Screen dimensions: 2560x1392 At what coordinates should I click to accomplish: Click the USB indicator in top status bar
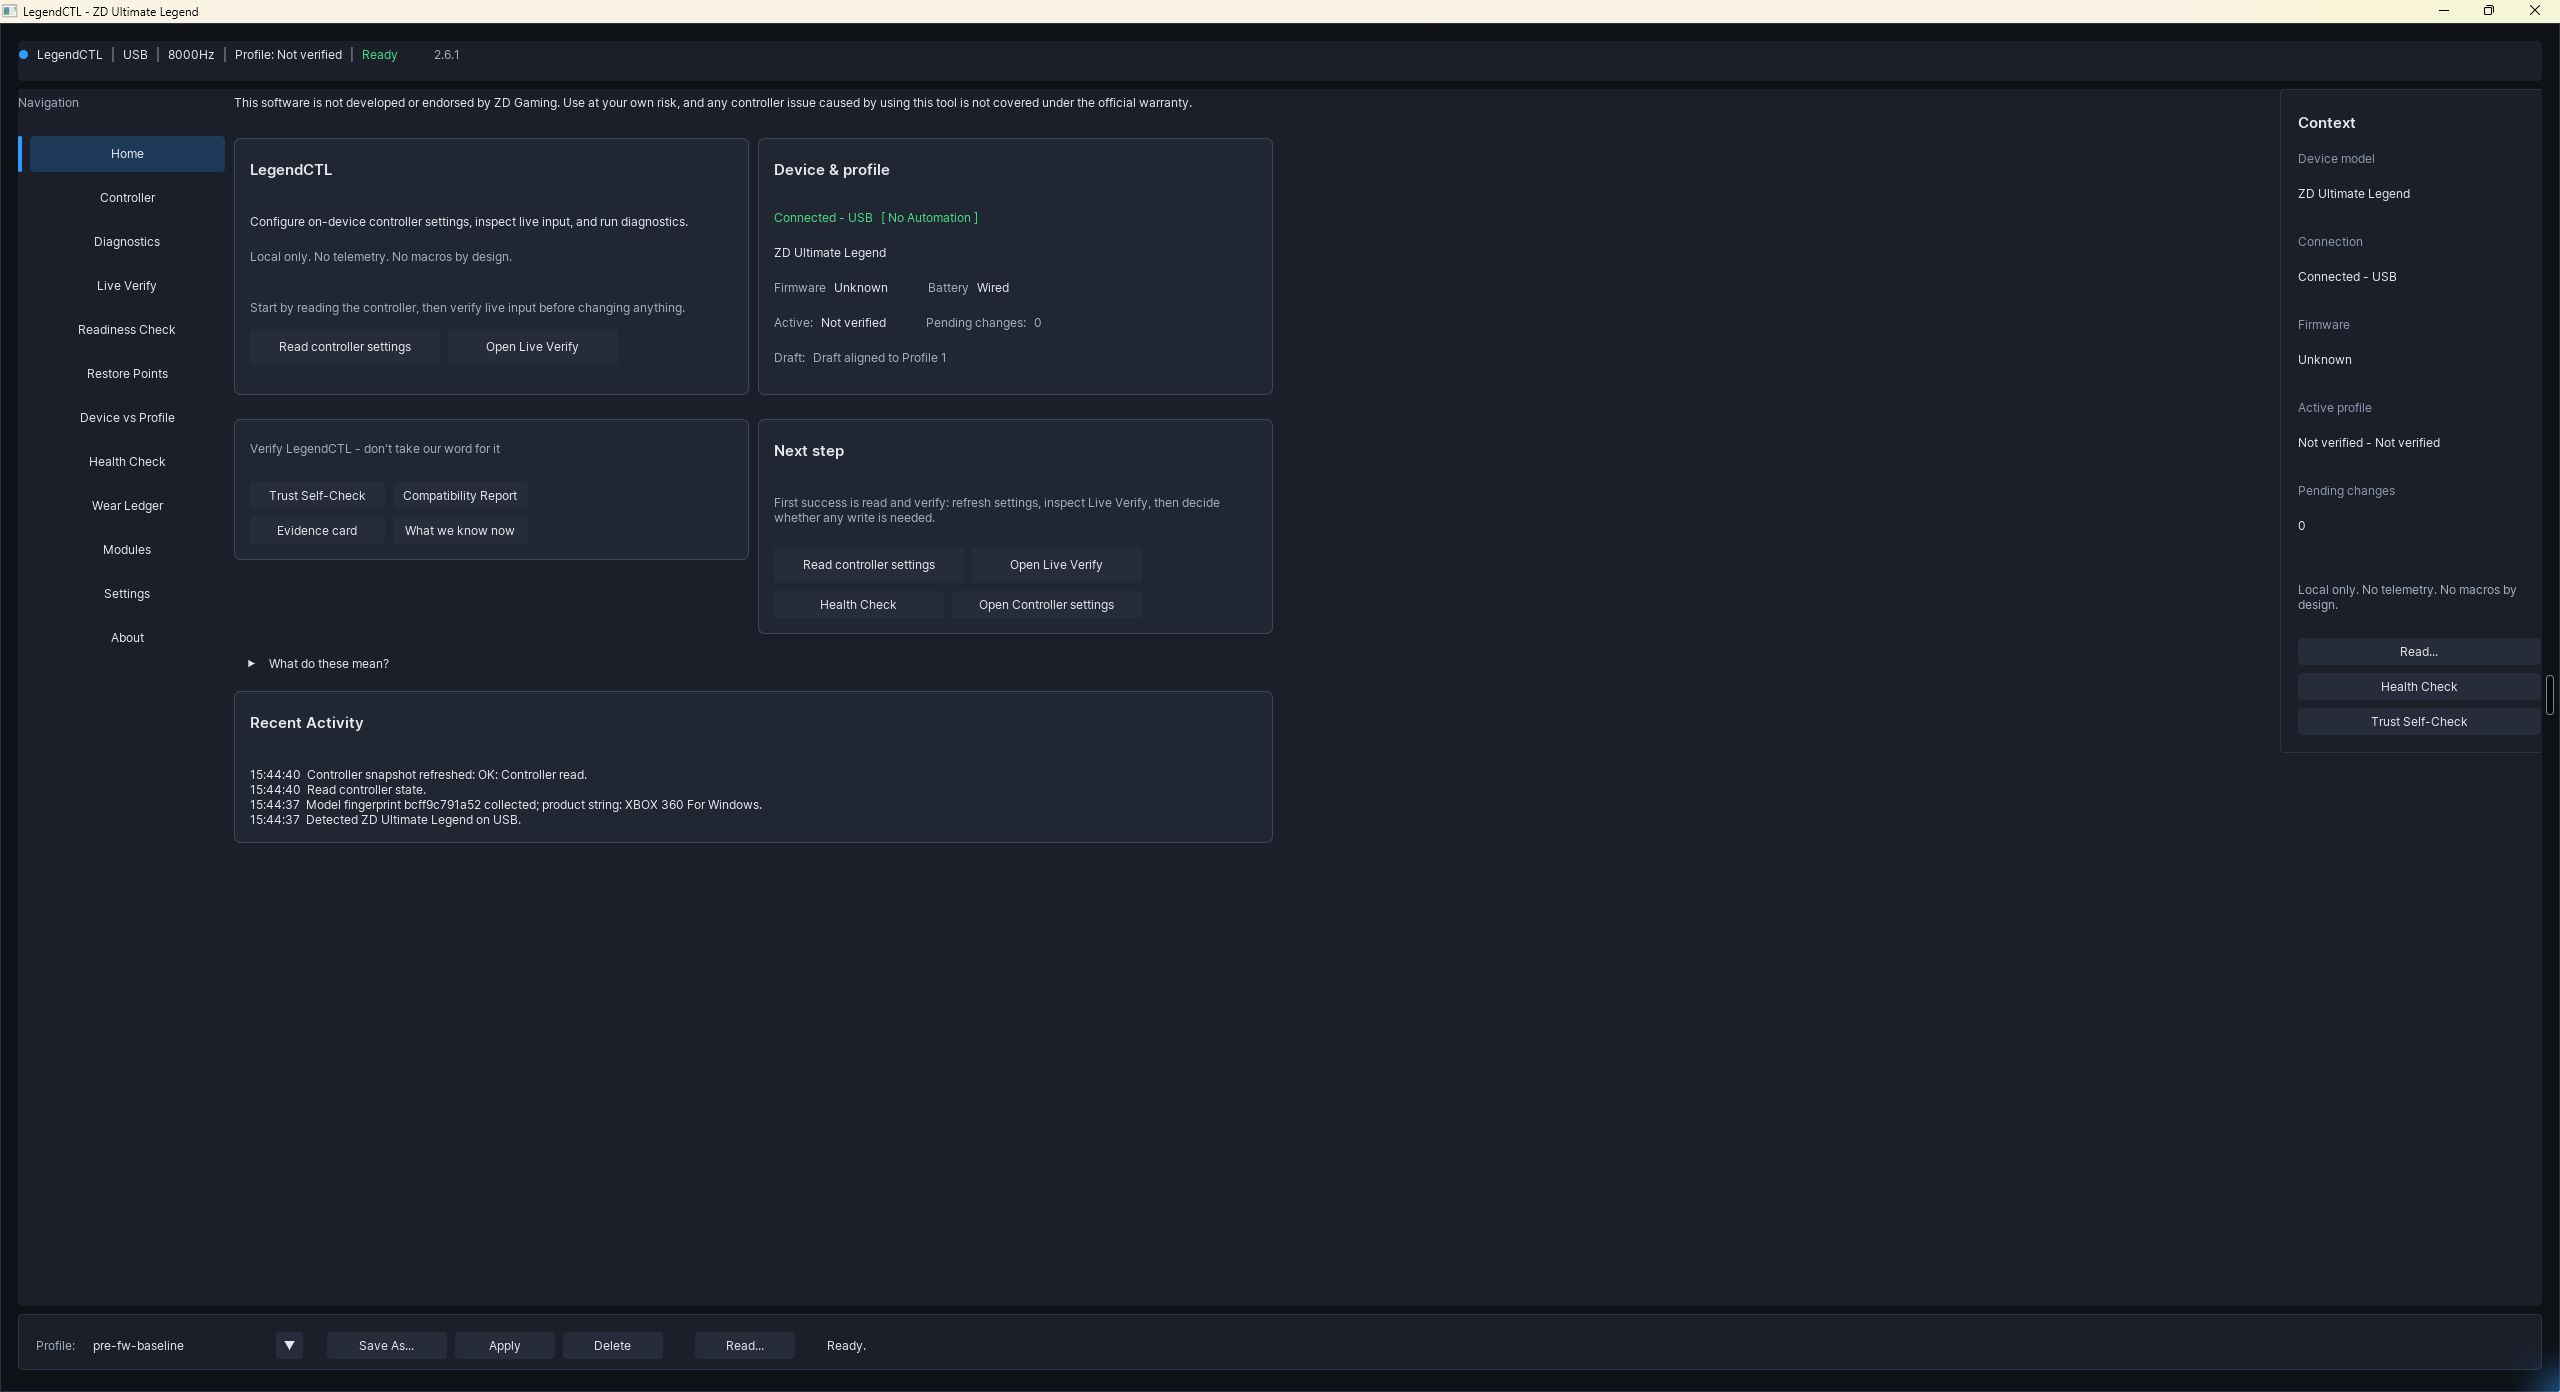coord(135,55)
